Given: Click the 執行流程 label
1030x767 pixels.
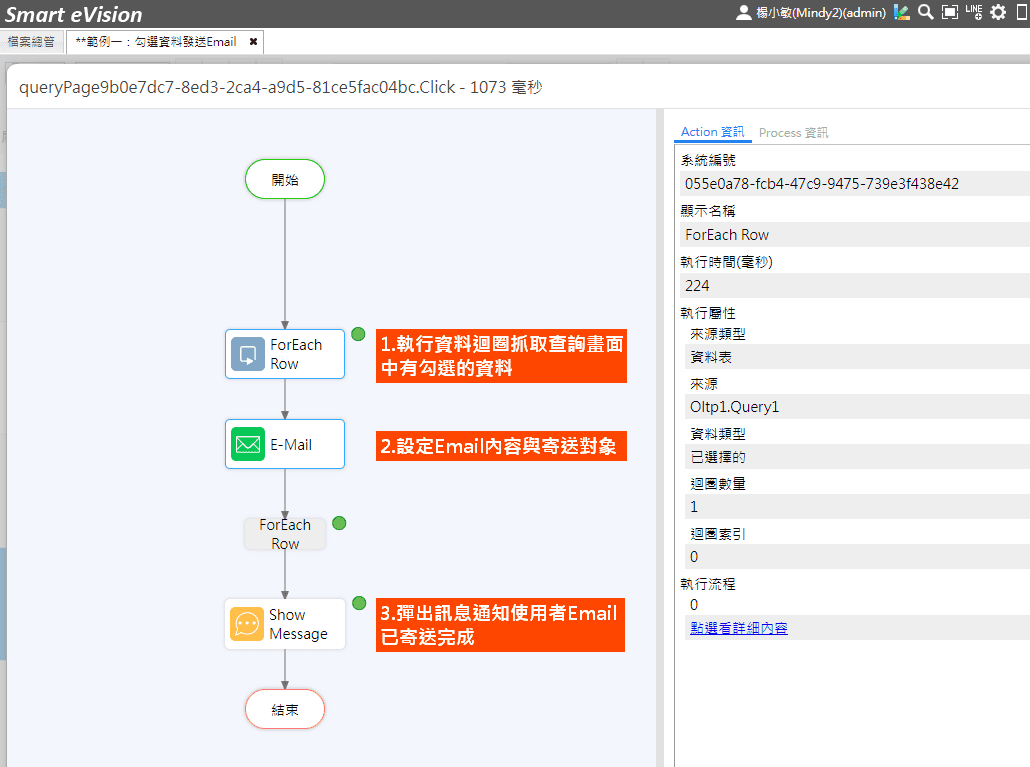Looking at the screenshot, I should (708, 584).
